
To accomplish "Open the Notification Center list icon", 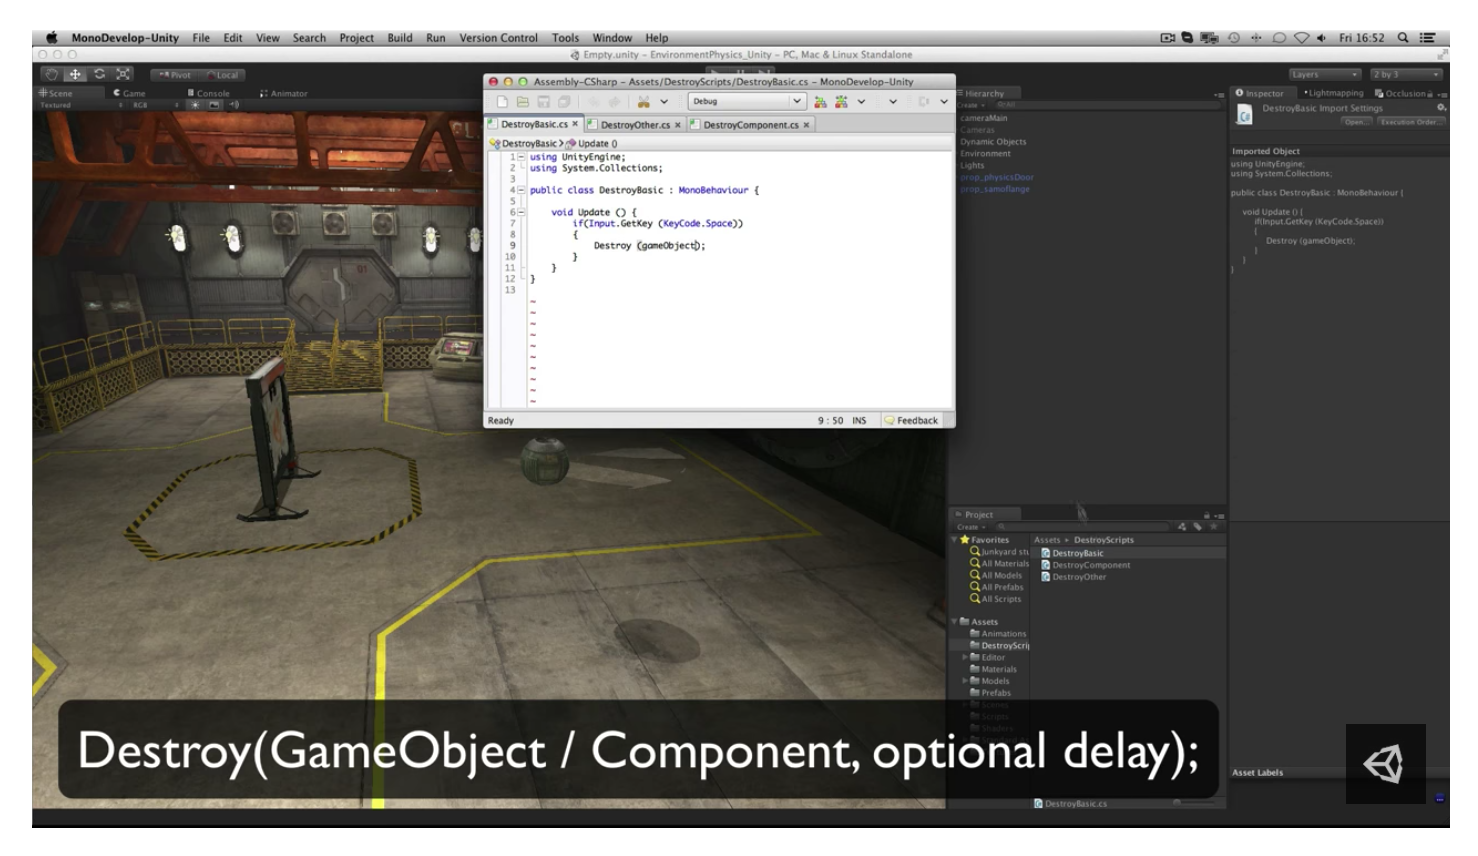I will click(1428, 38).
